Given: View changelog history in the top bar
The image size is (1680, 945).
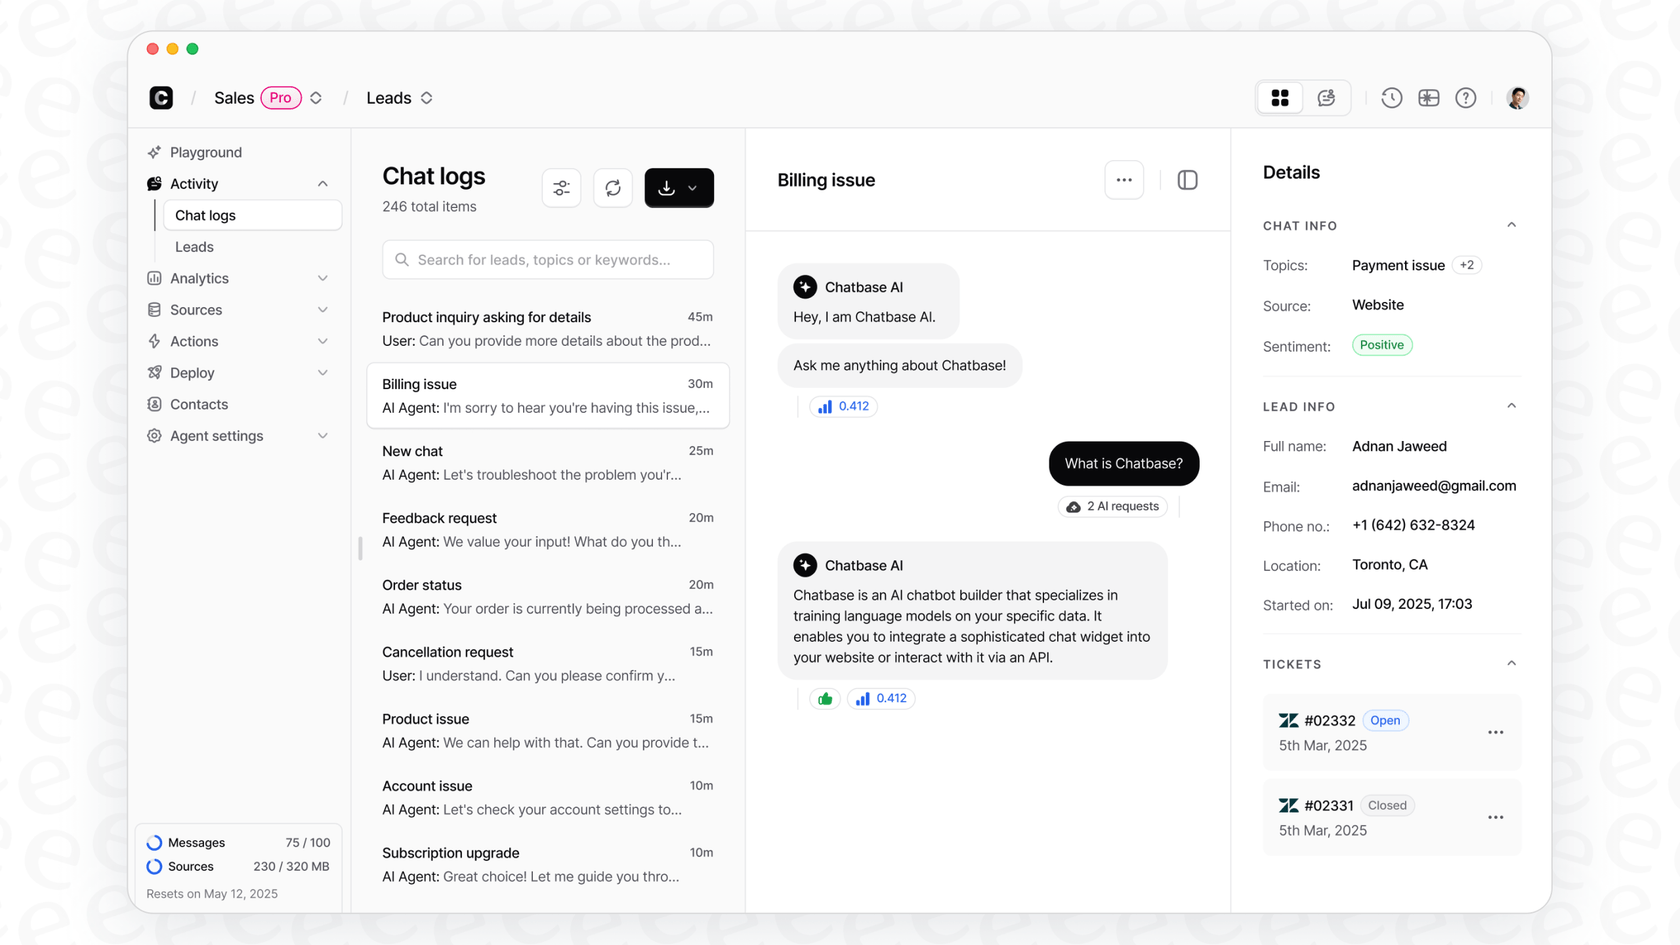Looking at the screenshot, I should pos(1391,97).
